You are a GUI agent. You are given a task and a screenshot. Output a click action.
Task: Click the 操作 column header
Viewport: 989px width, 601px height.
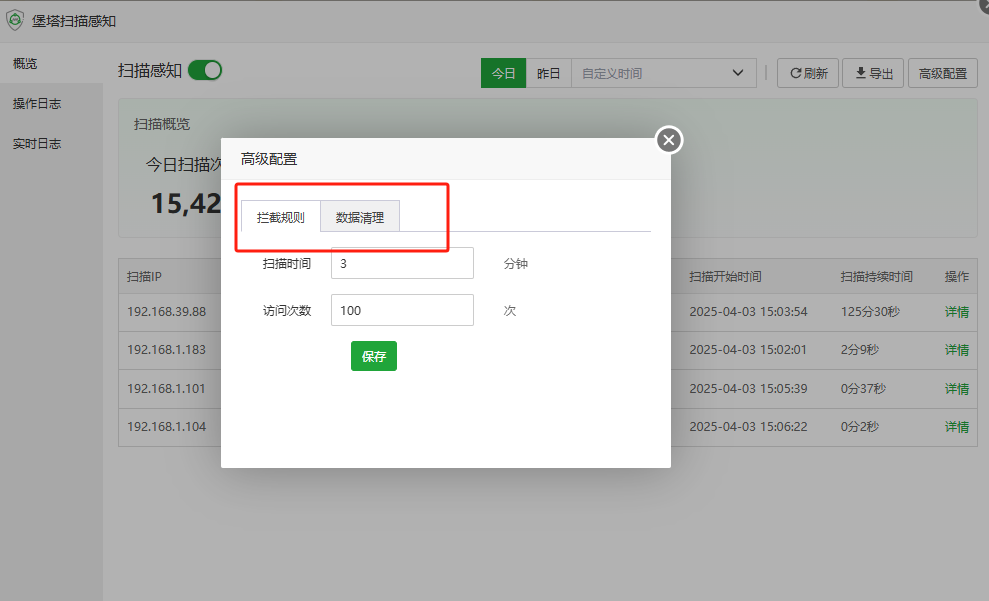957,276
